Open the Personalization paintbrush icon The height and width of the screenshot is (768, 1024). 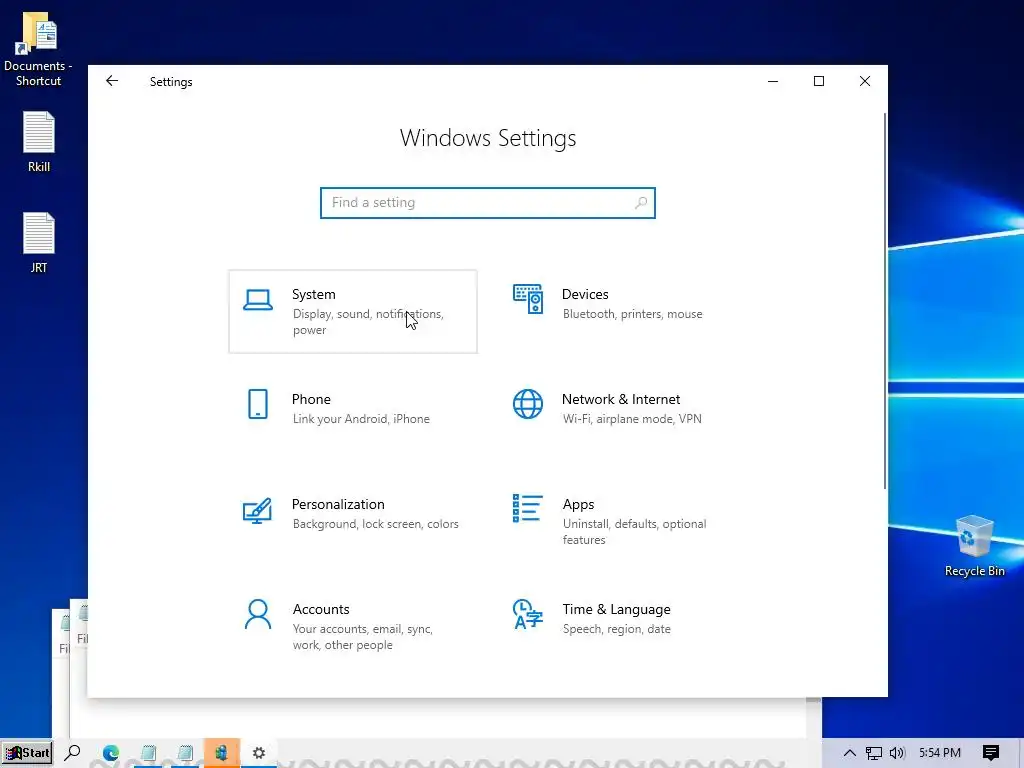click(257, 510)
